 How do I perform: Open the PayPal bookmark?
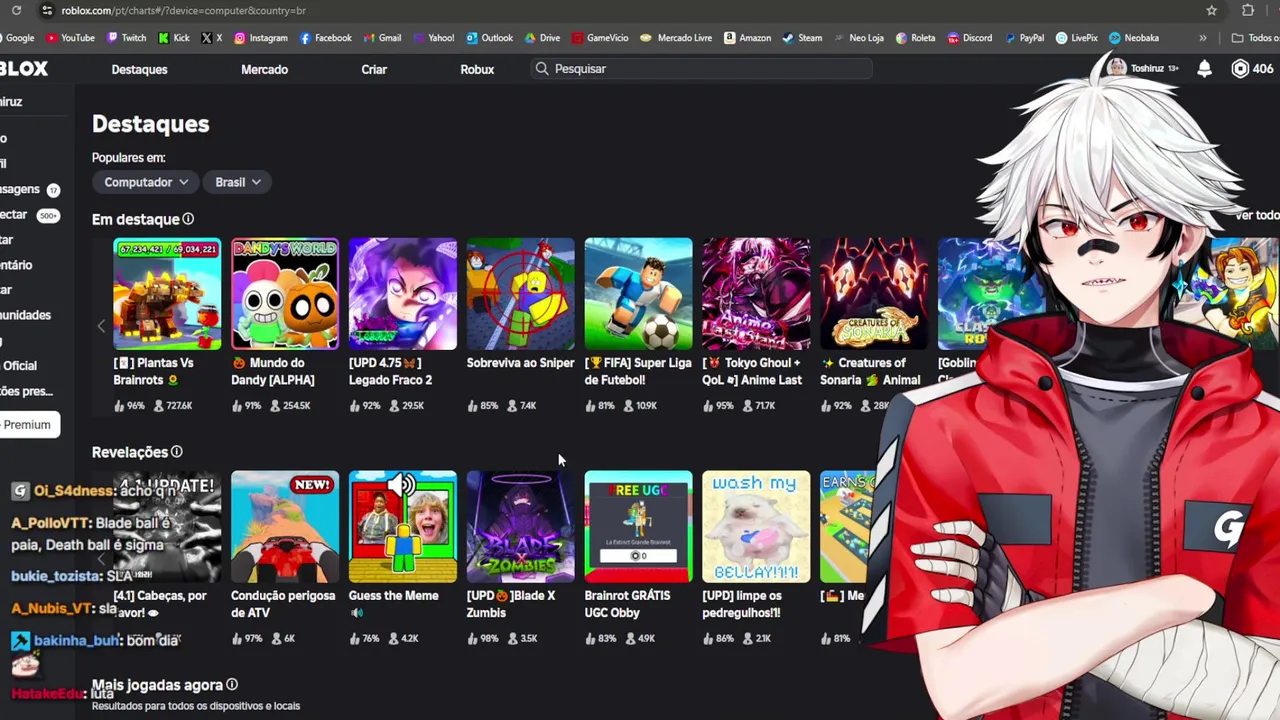point(1024,38)
